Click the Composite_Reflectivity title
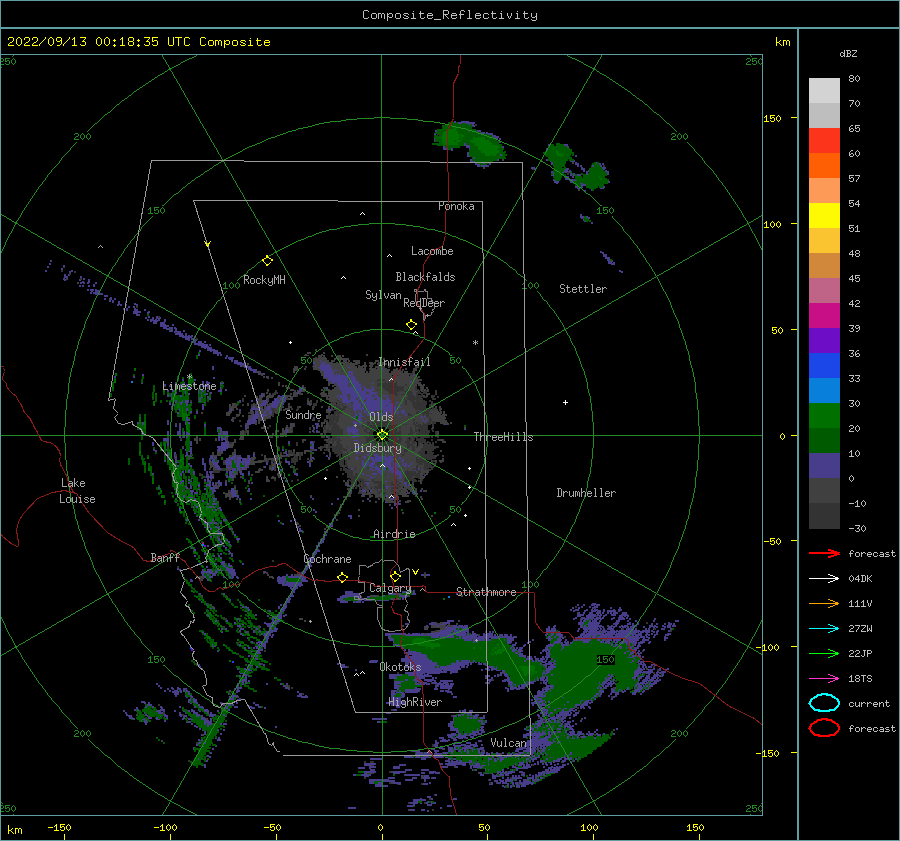This screenshot has width=900, height=841. [x=449, y=15]
